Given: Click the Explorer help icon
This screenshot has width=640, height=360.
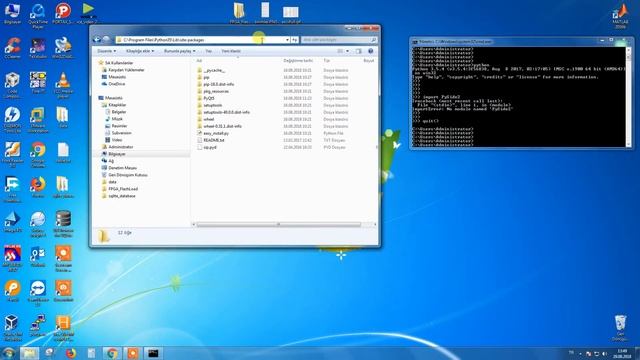Looking at the screenshot, I should coord(371,51).
